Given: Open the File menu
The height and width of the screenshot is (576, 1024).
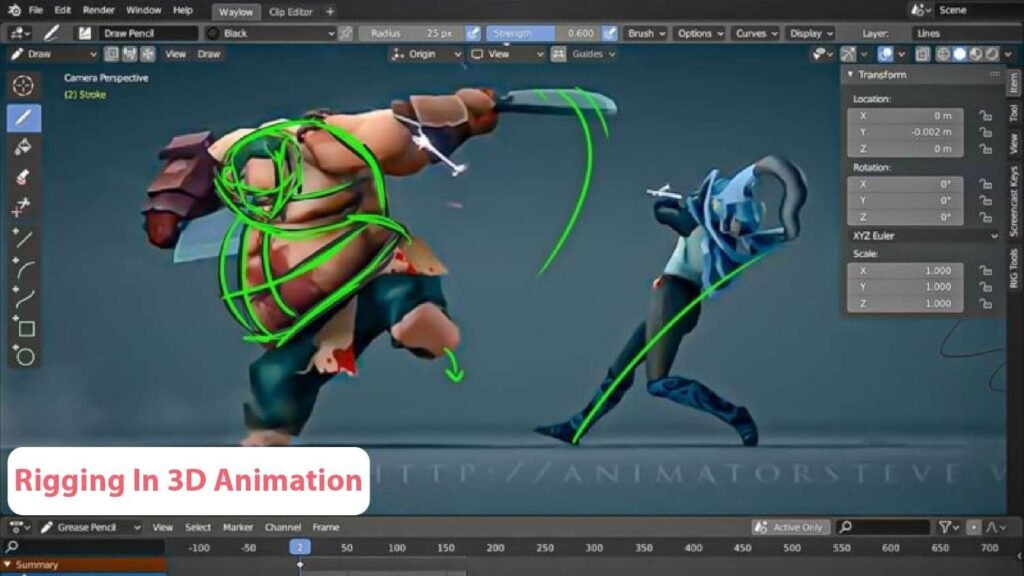Looking at the screenshot, I should 36,10.
